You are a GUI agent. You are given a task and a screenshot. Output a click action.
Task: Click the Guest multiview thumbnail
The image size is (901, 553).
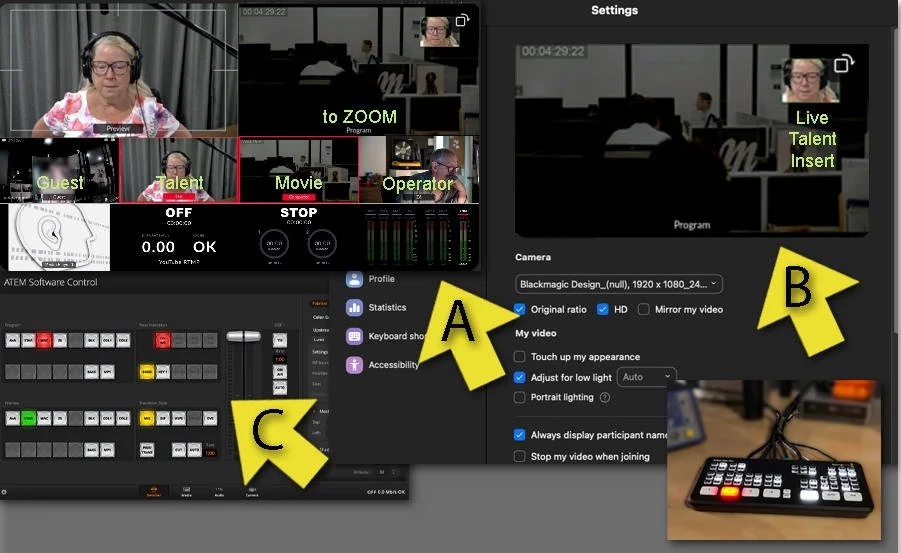coord(60,170)
